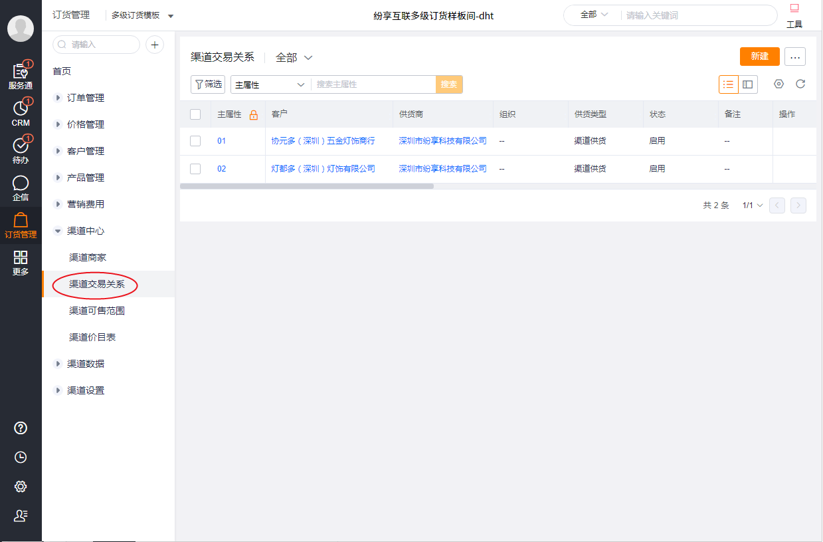Tick the checkbox for row 02
This screenshot has width=823, height=542.
click(196, 169)
